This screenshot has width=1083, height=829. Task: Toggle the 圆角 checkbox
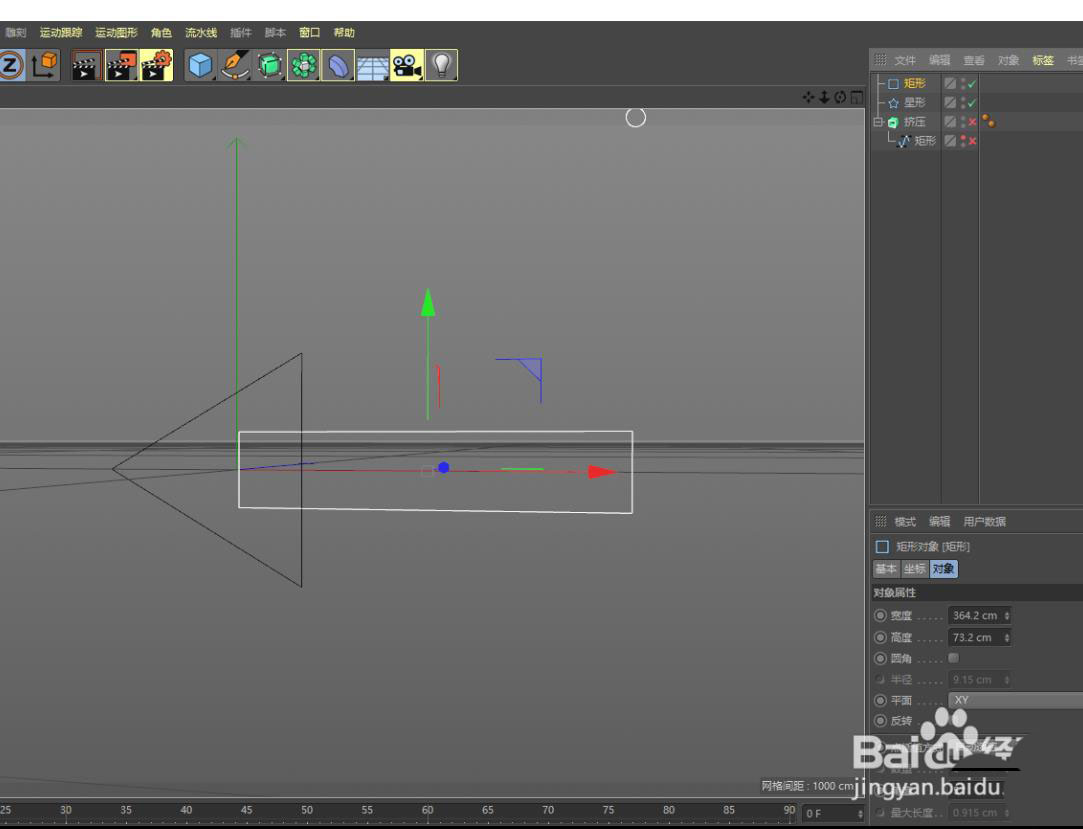[953, 658]
